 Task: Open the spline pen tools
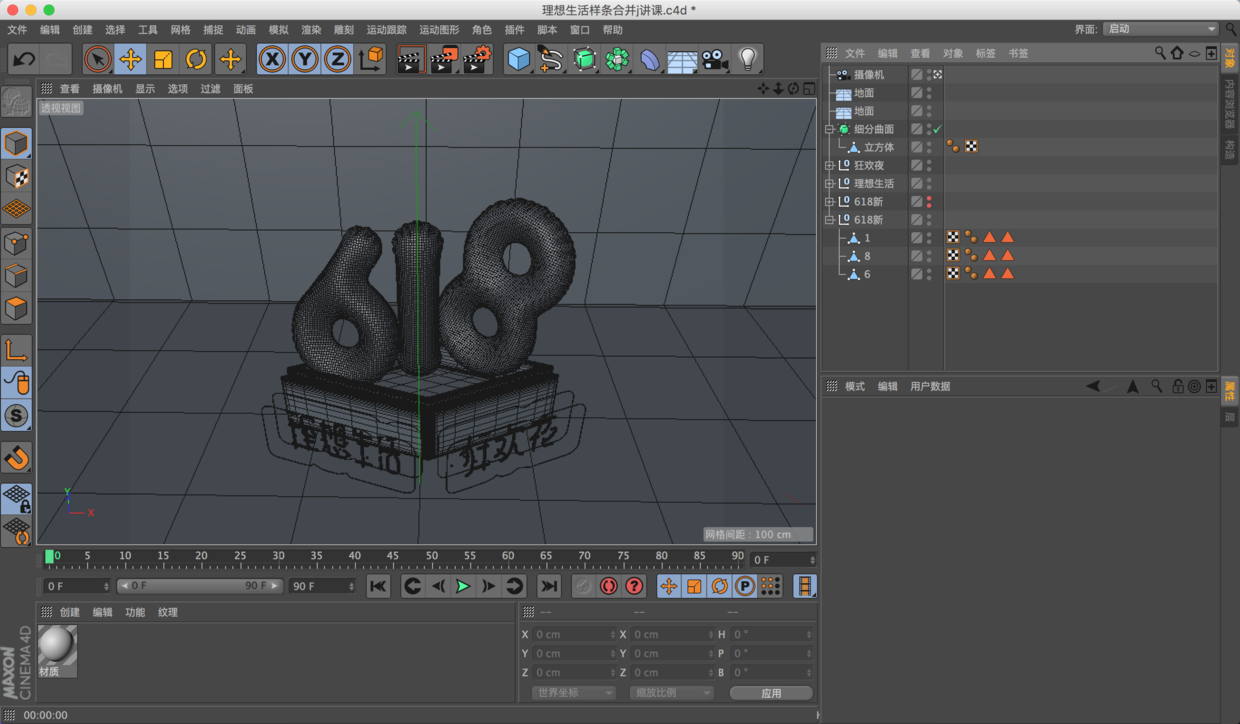(x=551, y=59)
